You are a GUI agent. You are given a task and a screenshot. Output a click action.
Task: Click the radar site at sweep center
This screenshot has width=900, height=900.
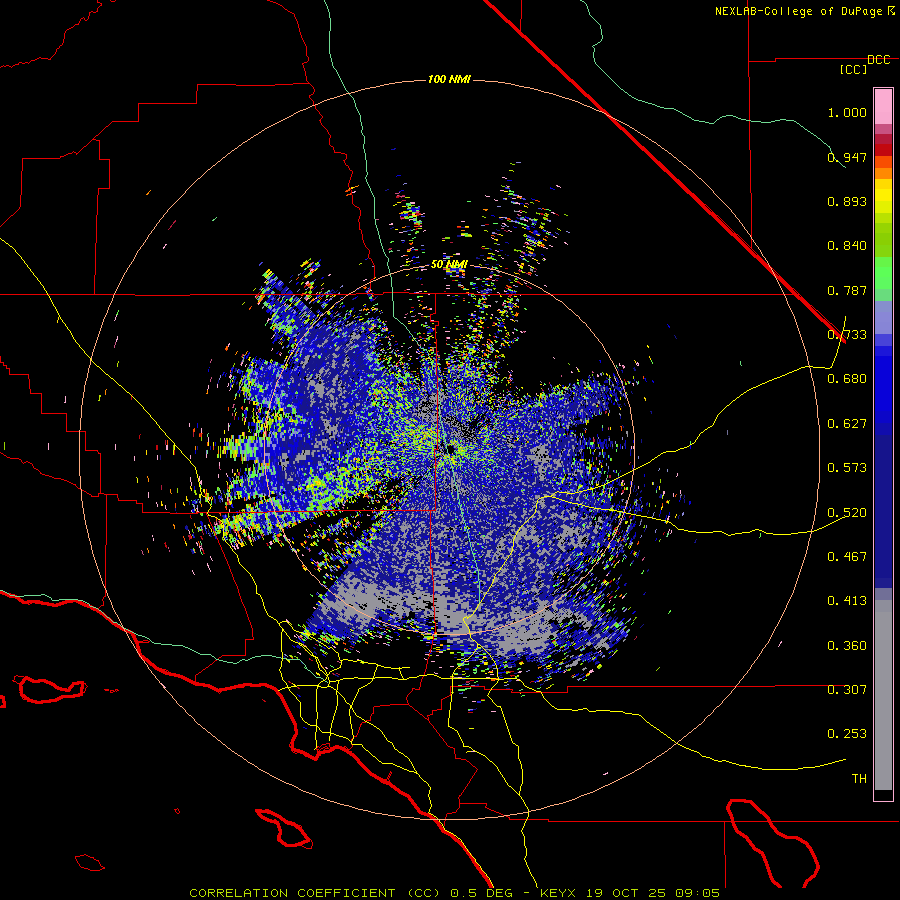[451, 449]
